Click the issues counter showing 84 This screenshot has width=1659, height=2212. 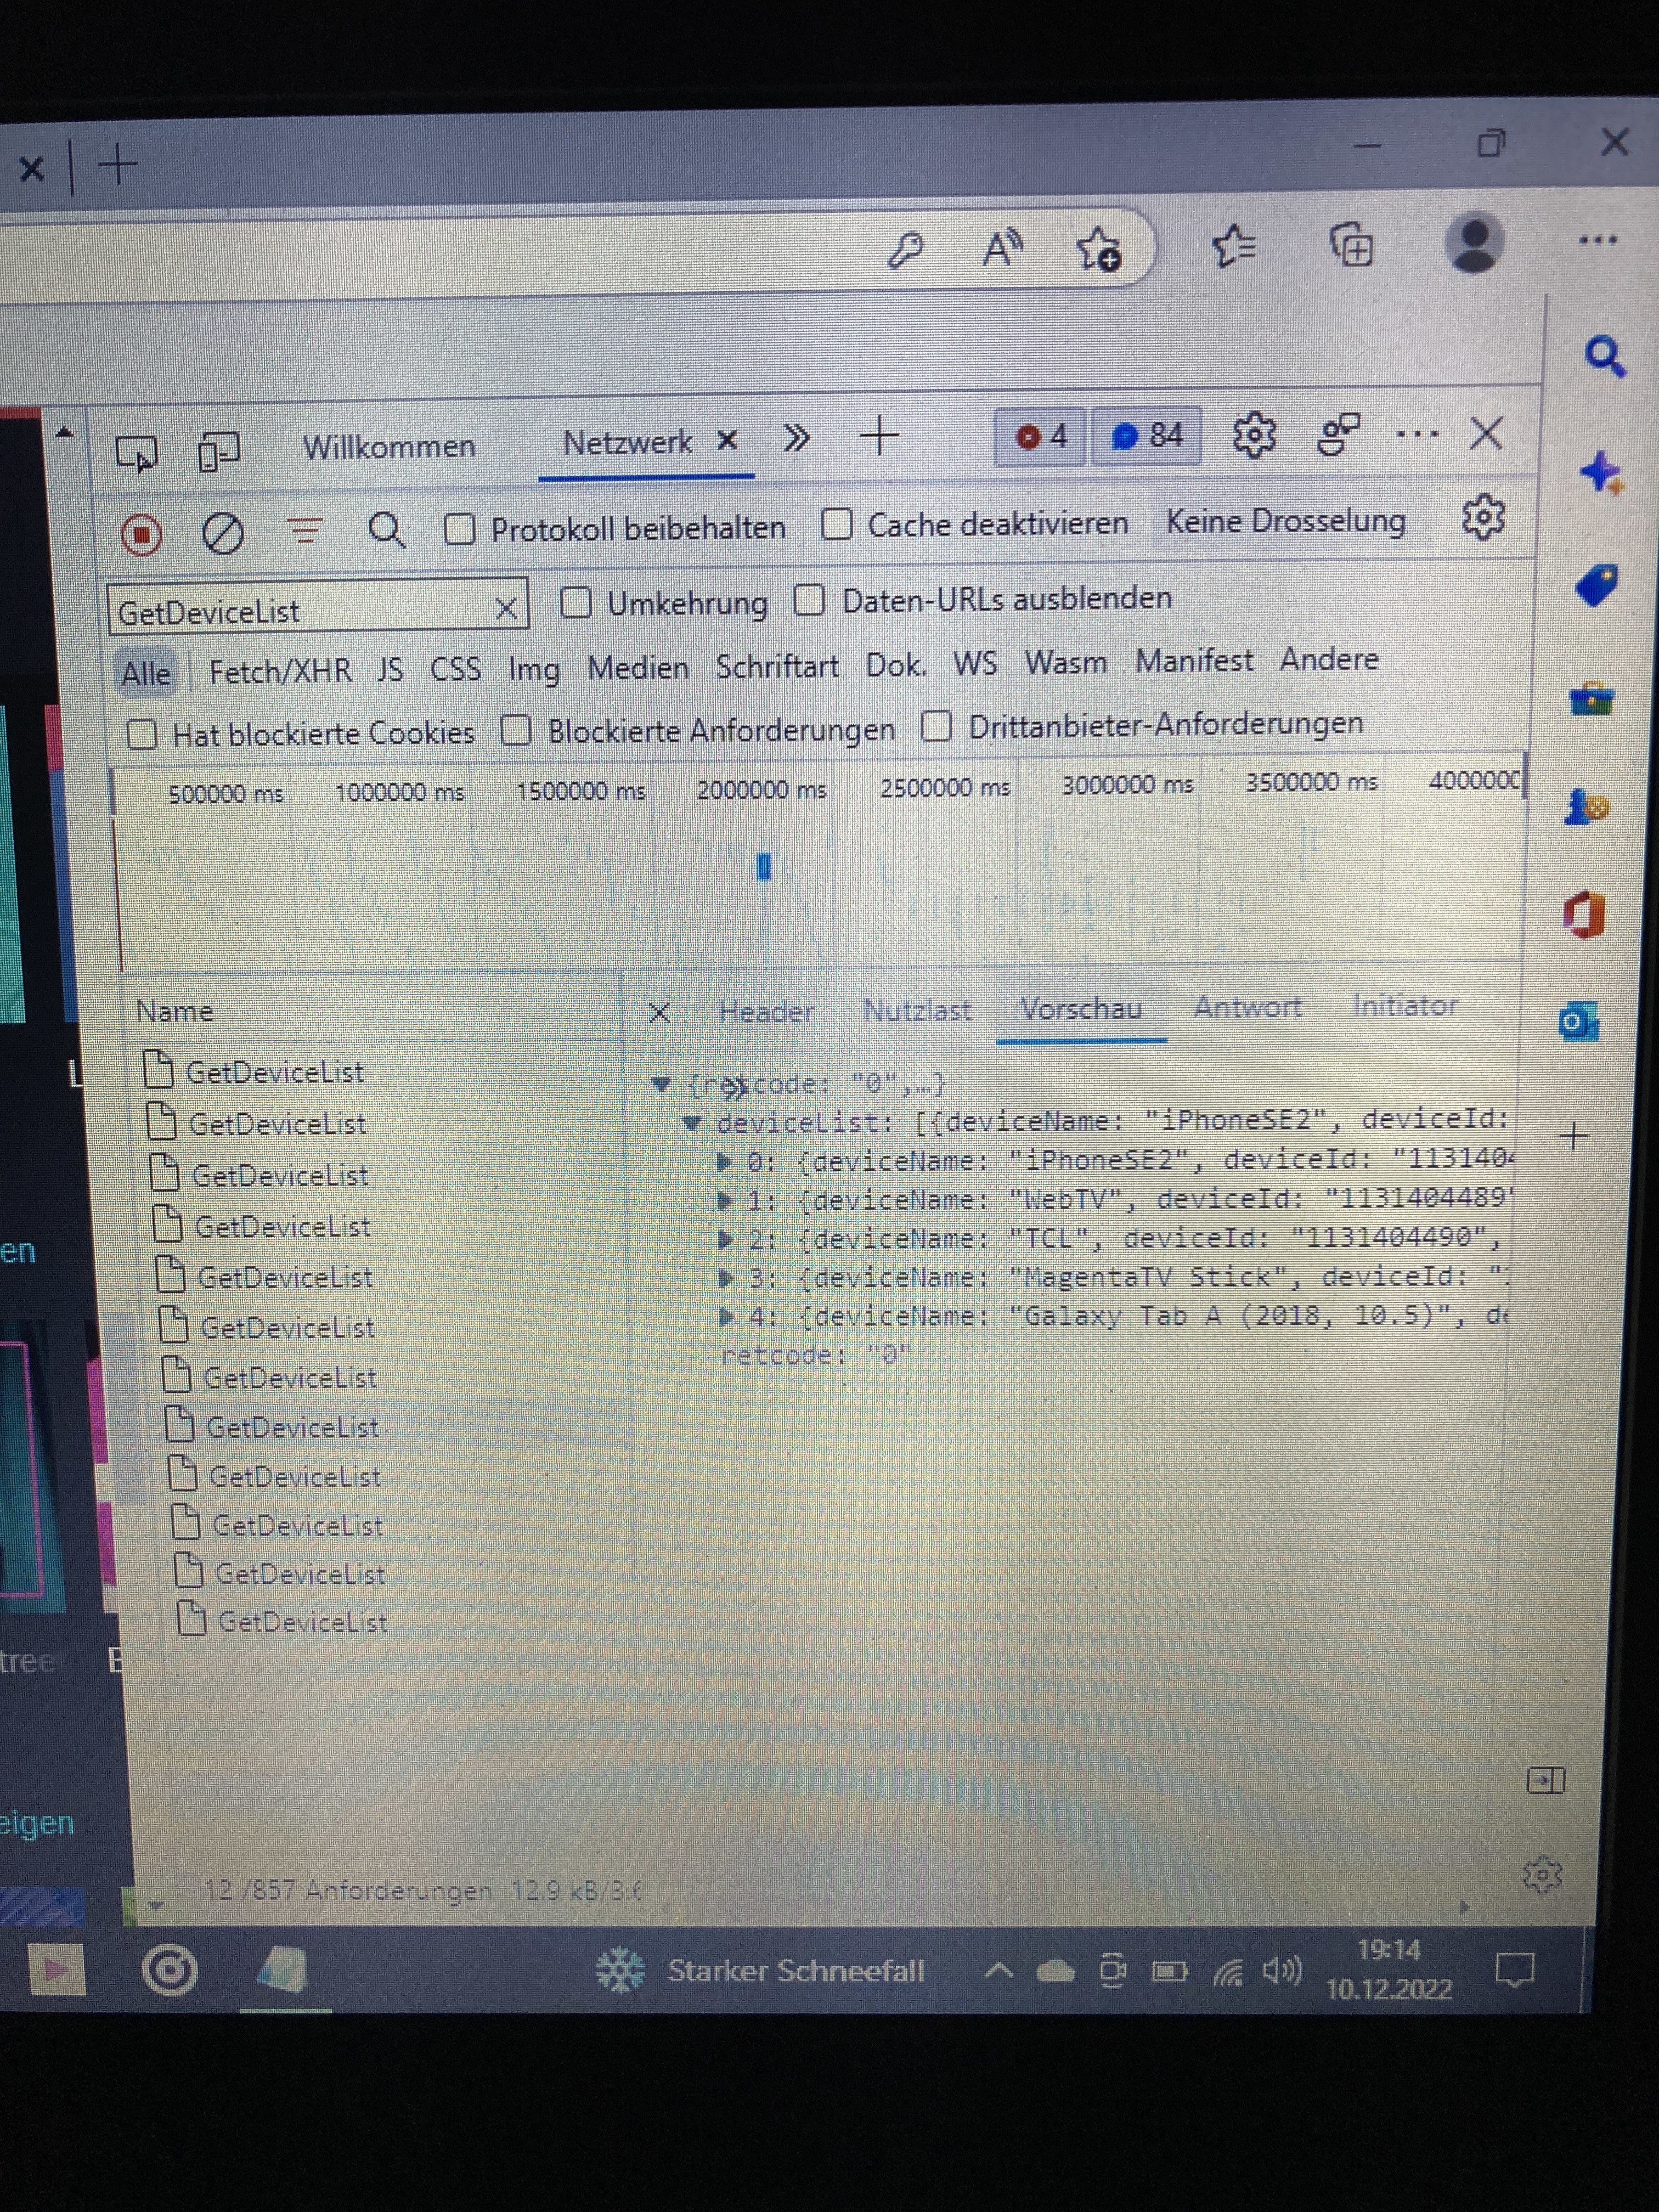click(1147, 435)
